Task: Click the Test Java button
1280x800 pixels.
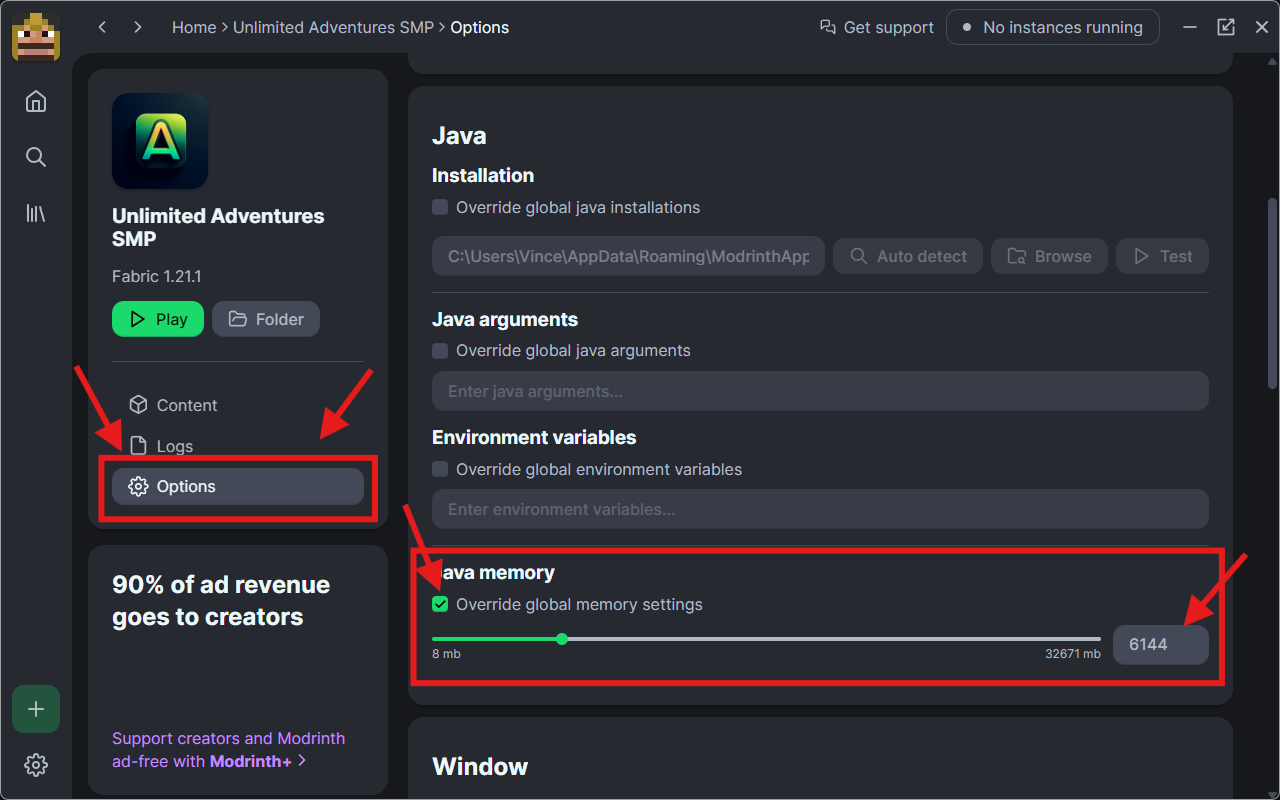Action: (1162, 256)
